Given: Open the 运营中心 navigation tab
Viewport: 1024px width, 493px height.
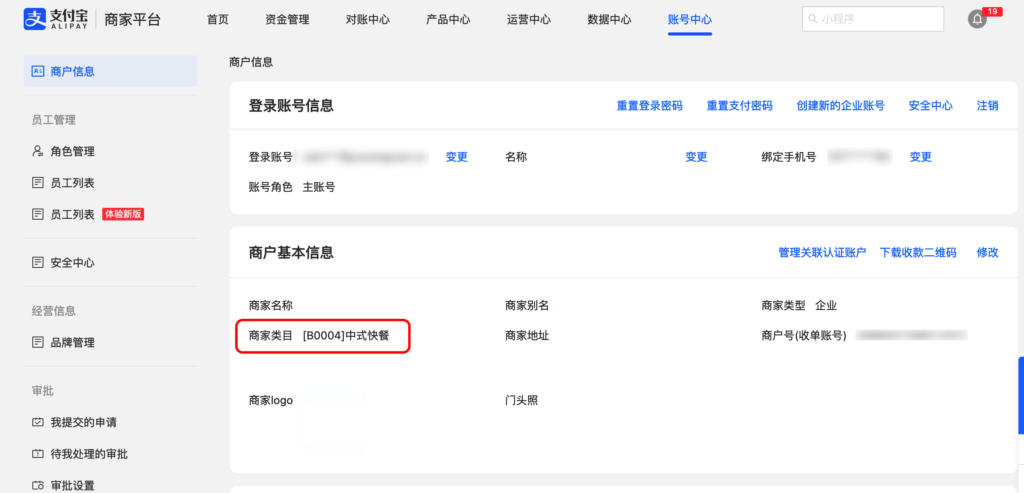Looking at the screenshot, I should coord(528,19).
